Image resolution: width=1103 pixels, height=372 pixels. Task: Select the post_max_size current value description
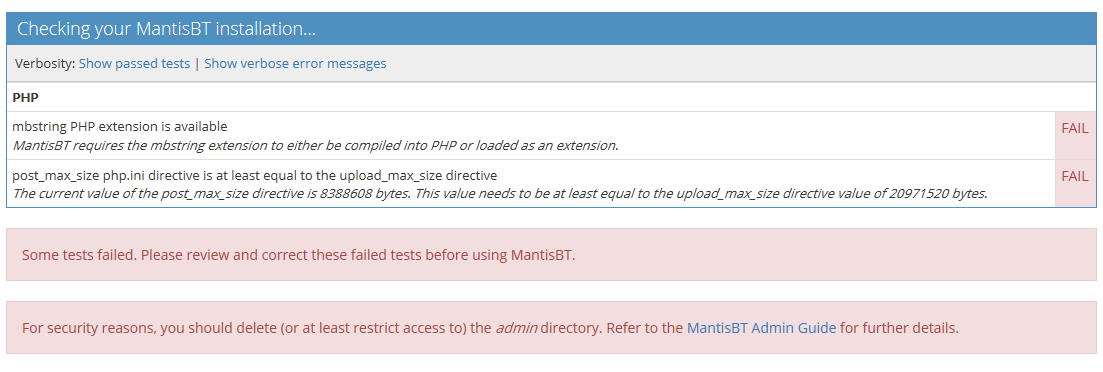click(x=500, y=193)
